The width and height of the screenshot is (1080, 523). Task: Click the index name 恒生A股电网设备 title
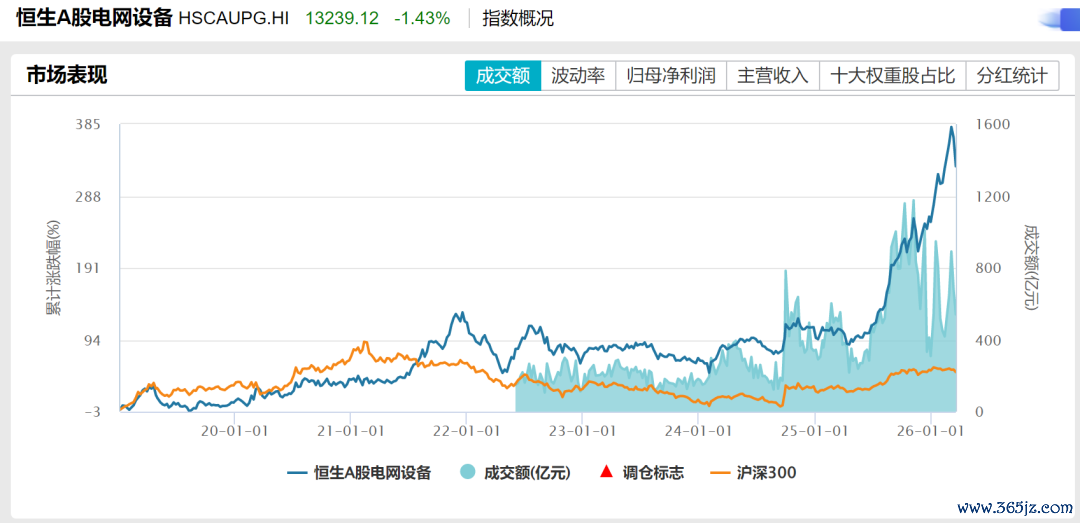coord(94,19)
